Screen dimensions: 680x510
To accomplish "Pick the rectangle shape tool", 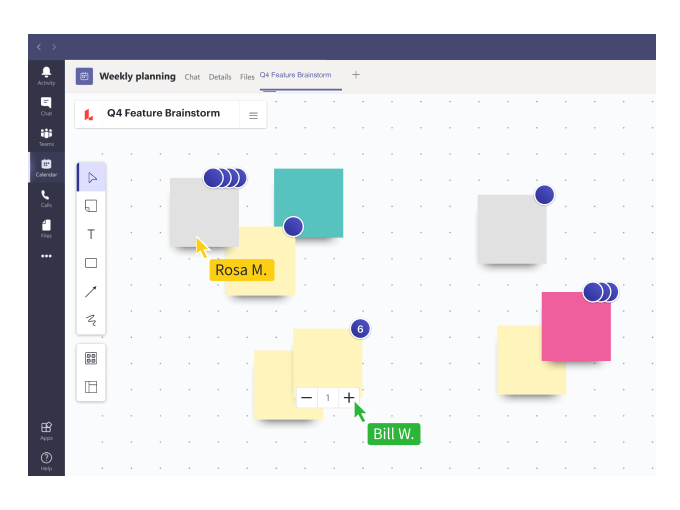I will (x=91, y=263).
